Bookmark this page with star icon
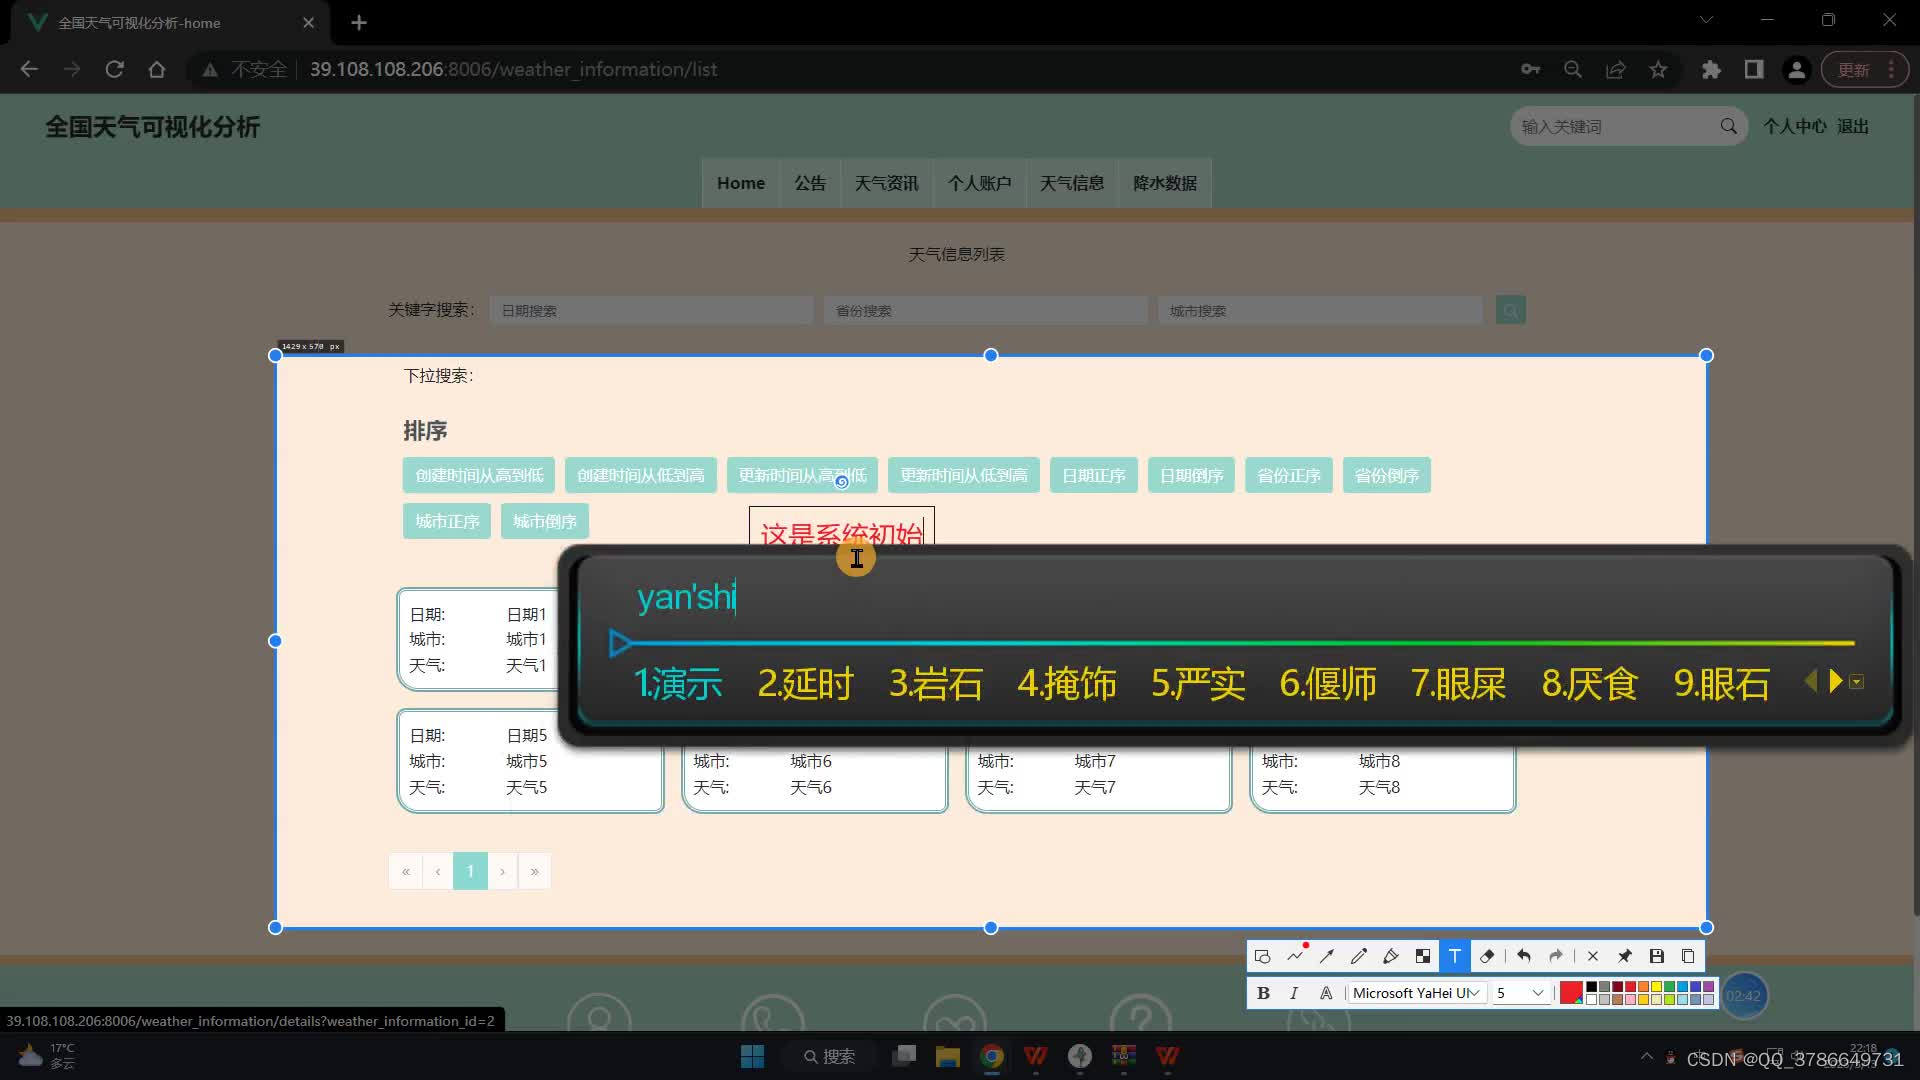 (1658, 69)
